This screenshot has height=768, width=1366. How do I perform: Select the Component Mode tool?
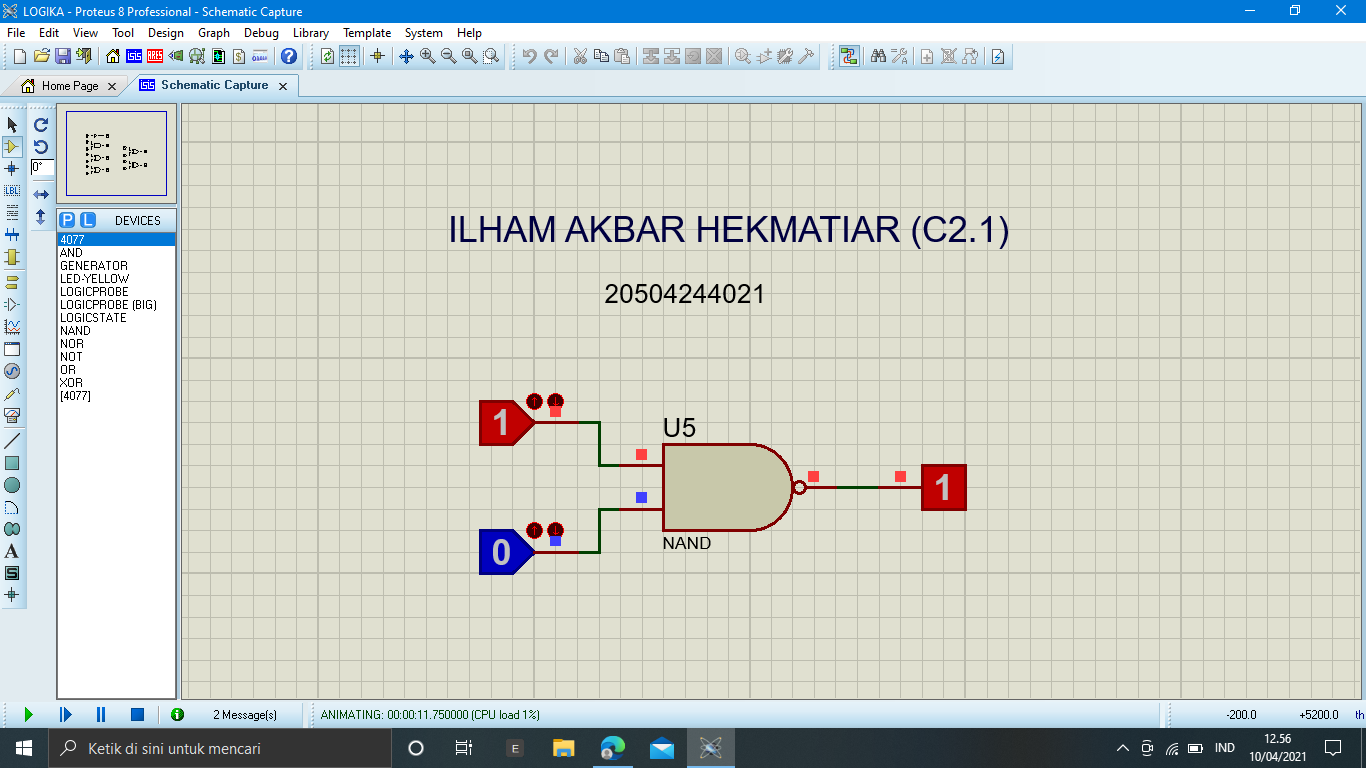pyautogui.click(x=12, y=147)
